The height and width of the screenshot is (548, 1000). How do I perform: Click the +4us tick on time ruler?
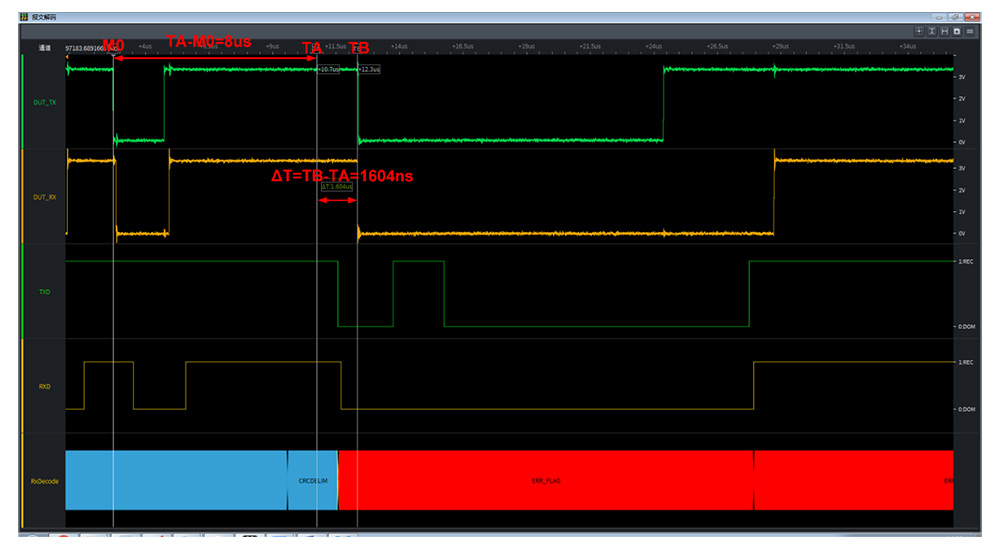tap(145, 47)
